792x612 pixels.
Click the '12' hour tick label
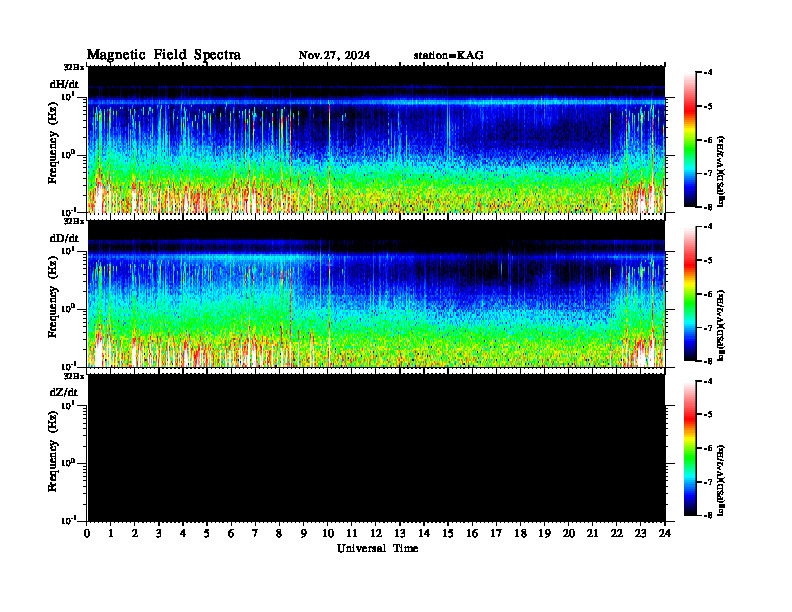click(x=376, y=534)
